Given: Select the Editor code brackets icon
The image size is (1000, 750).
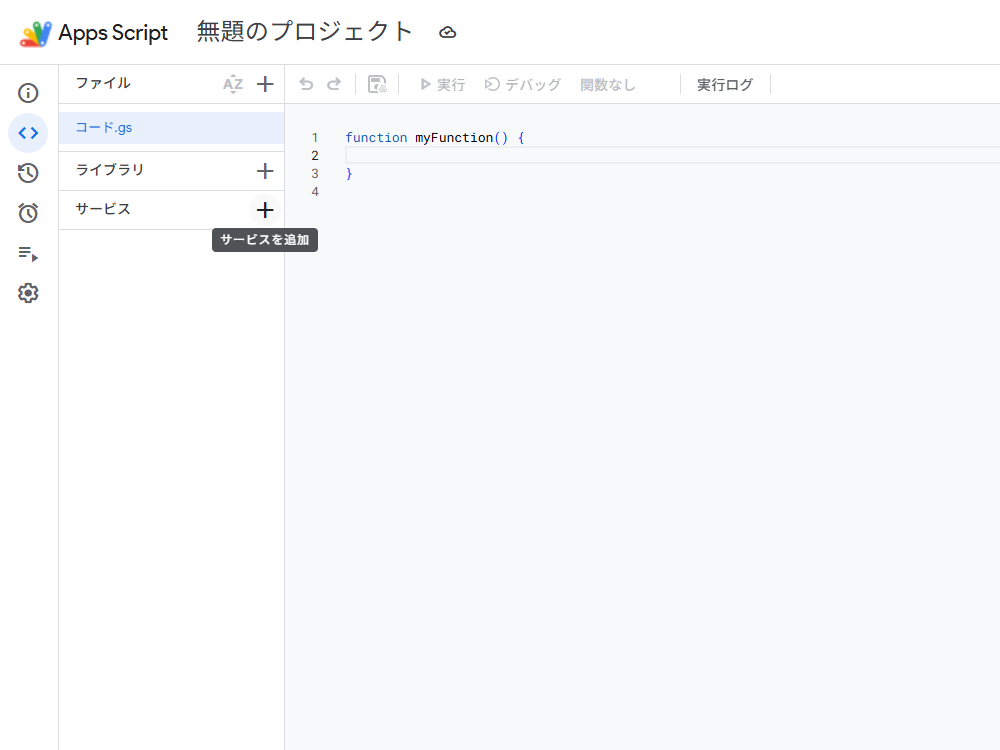Looking at the screenshot, I should 28,133.
